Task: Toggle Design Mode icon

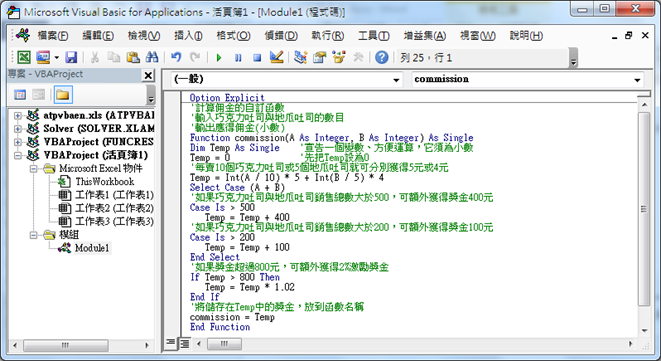Action: coord(277,57)
